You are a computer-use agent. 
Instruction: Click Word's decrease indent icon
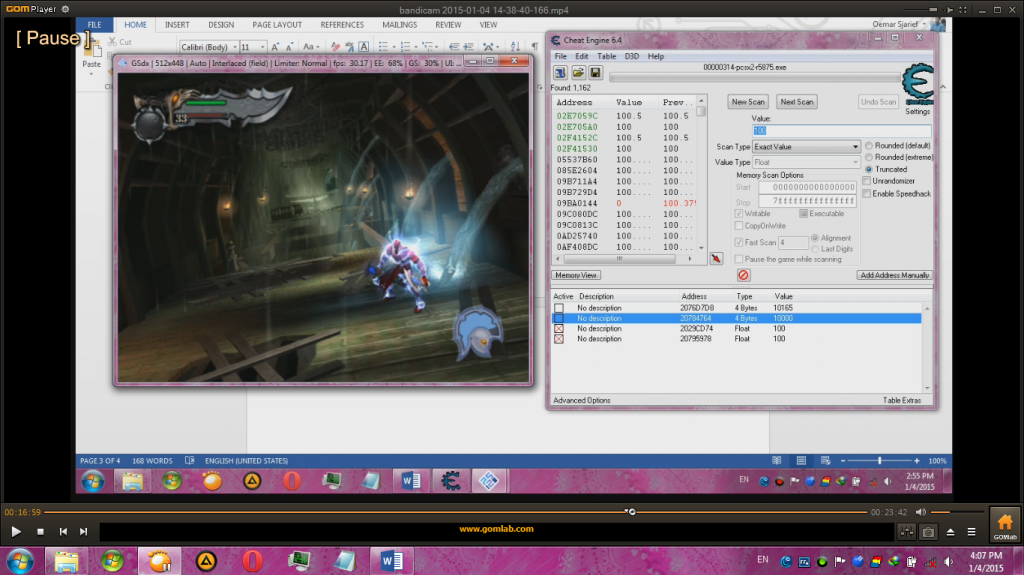(454, 46)
